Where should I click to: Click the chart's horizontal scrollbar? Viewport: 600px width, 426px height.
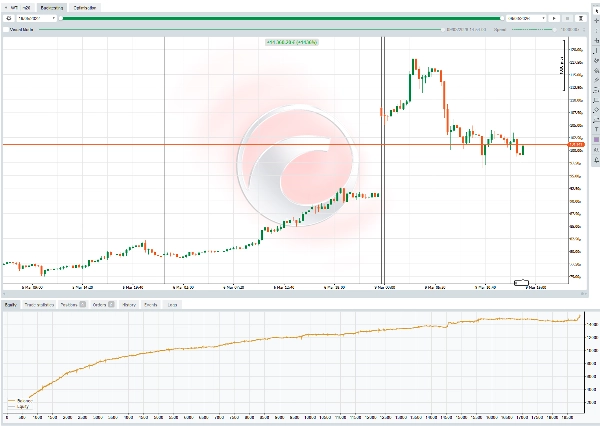tap(295, 294)
